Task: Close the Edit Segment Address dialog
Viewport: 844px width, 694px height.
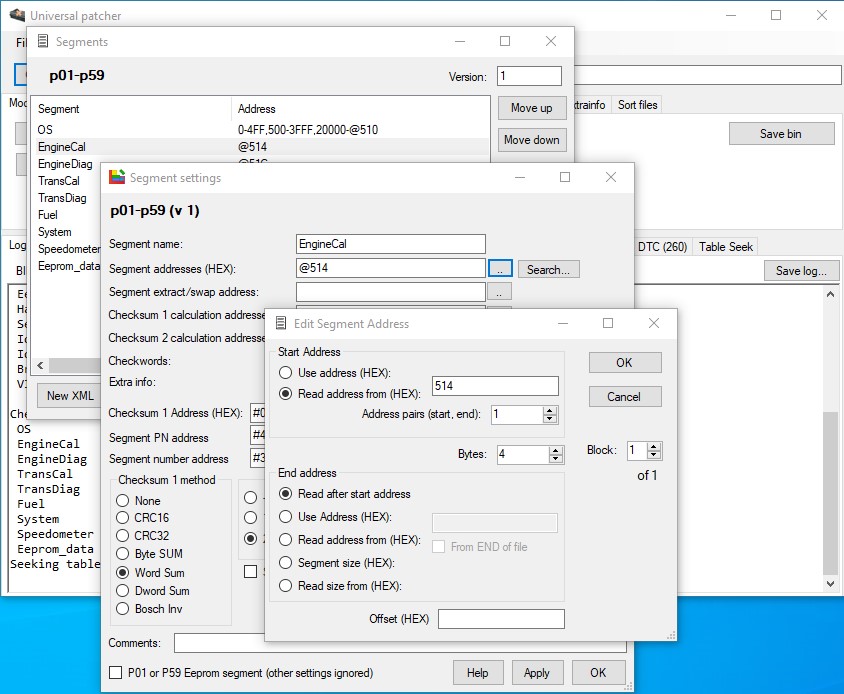Action: pos(654,323)
